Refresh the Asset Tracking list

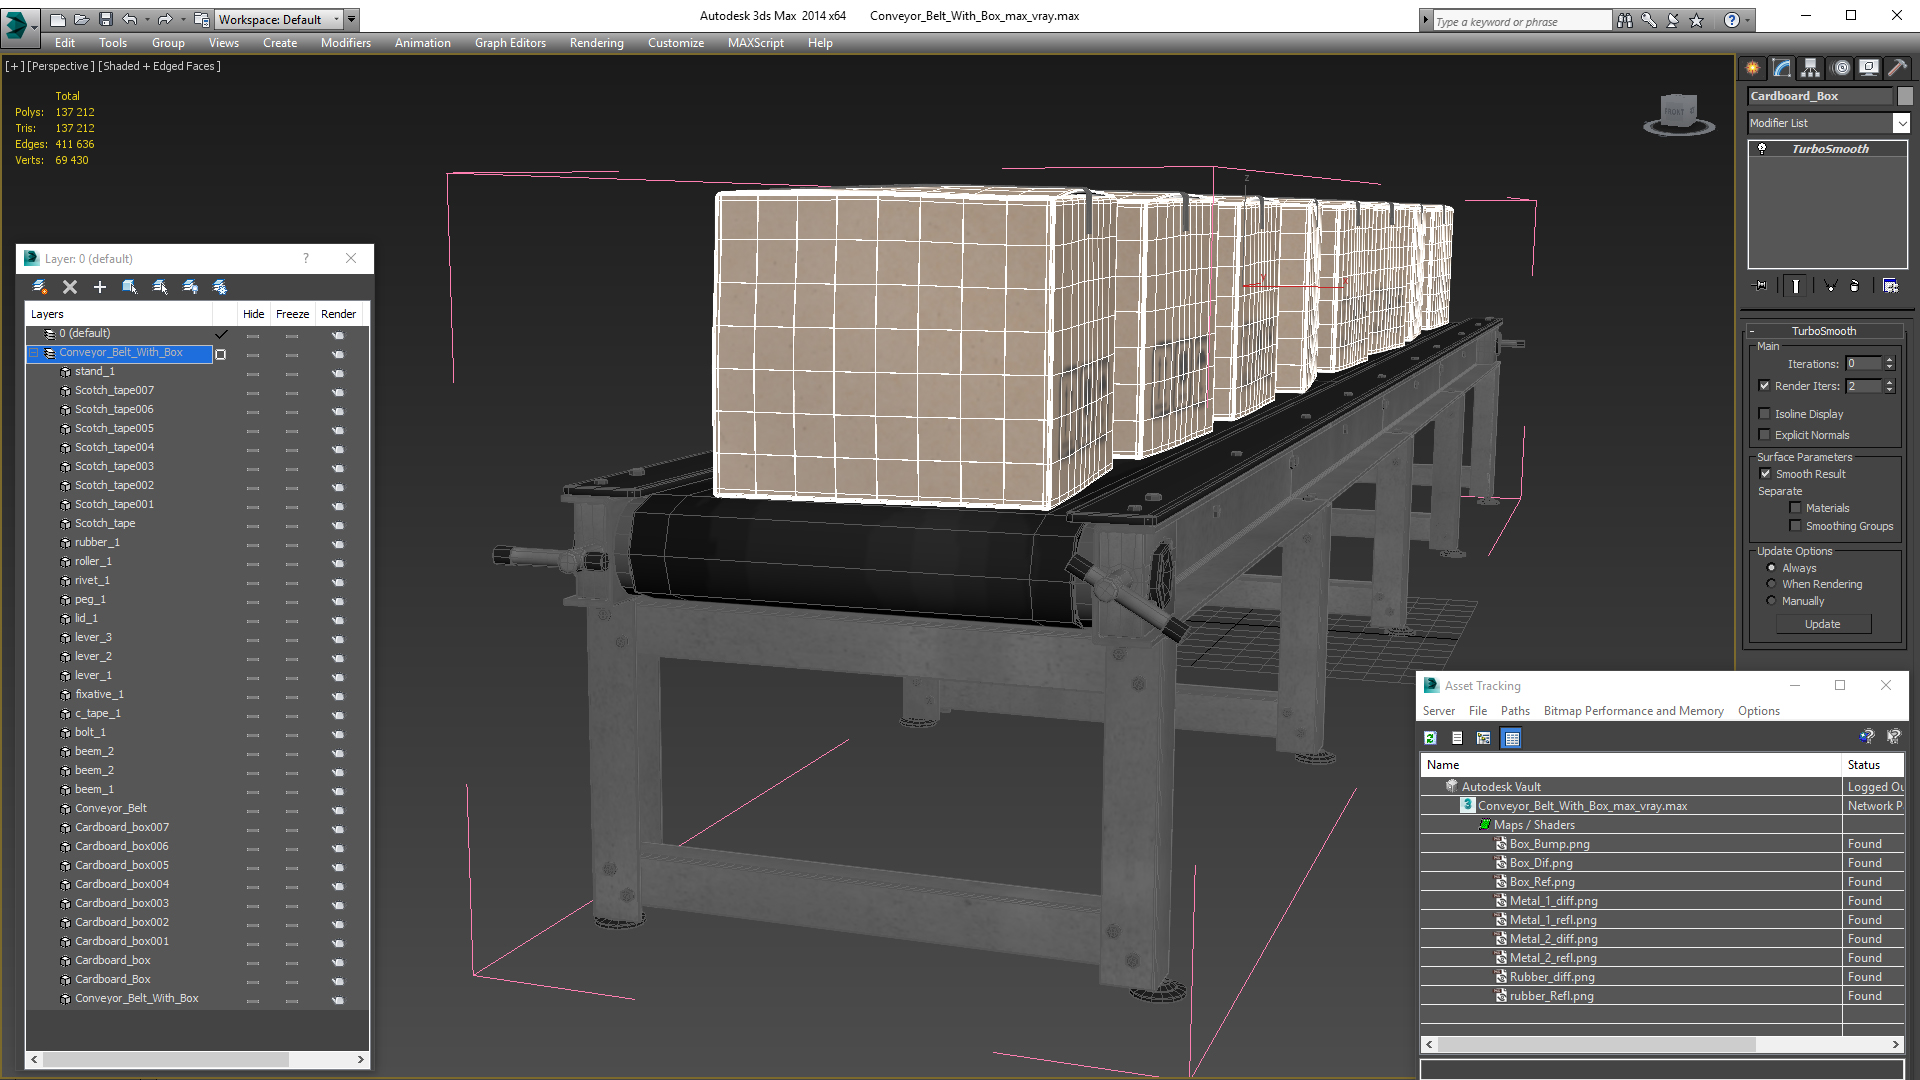point(1431,738)
